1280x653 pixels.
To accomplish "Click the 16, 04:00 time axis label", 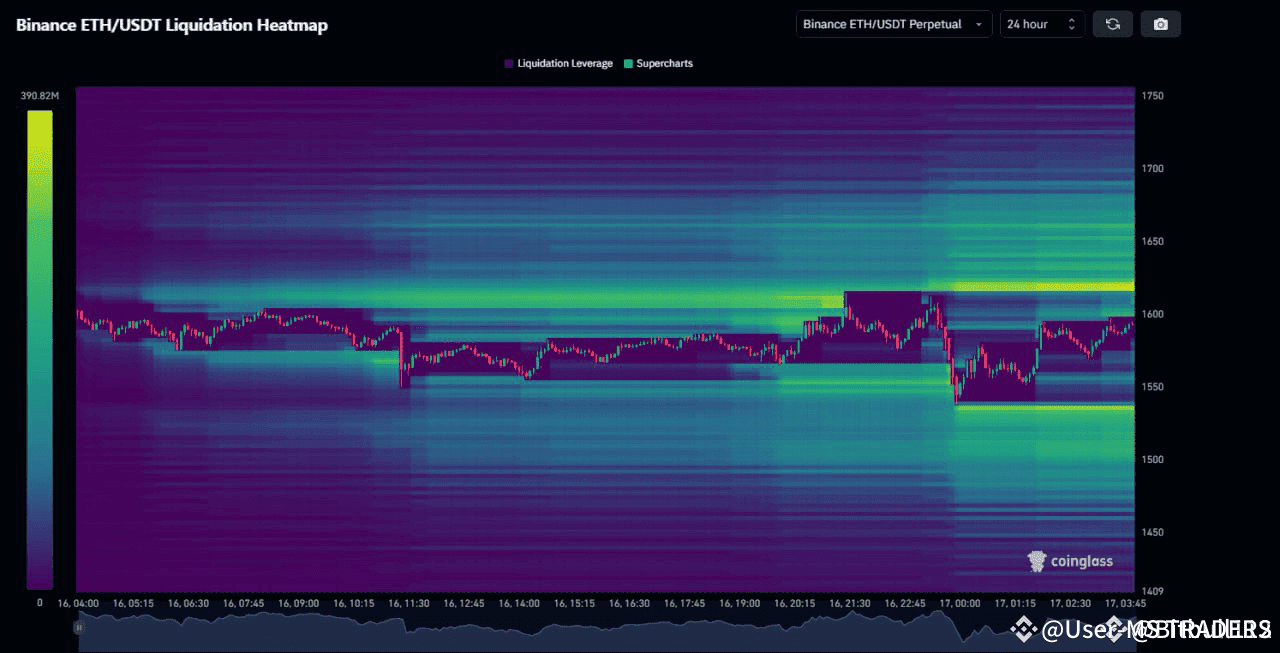I will [78, 604].
